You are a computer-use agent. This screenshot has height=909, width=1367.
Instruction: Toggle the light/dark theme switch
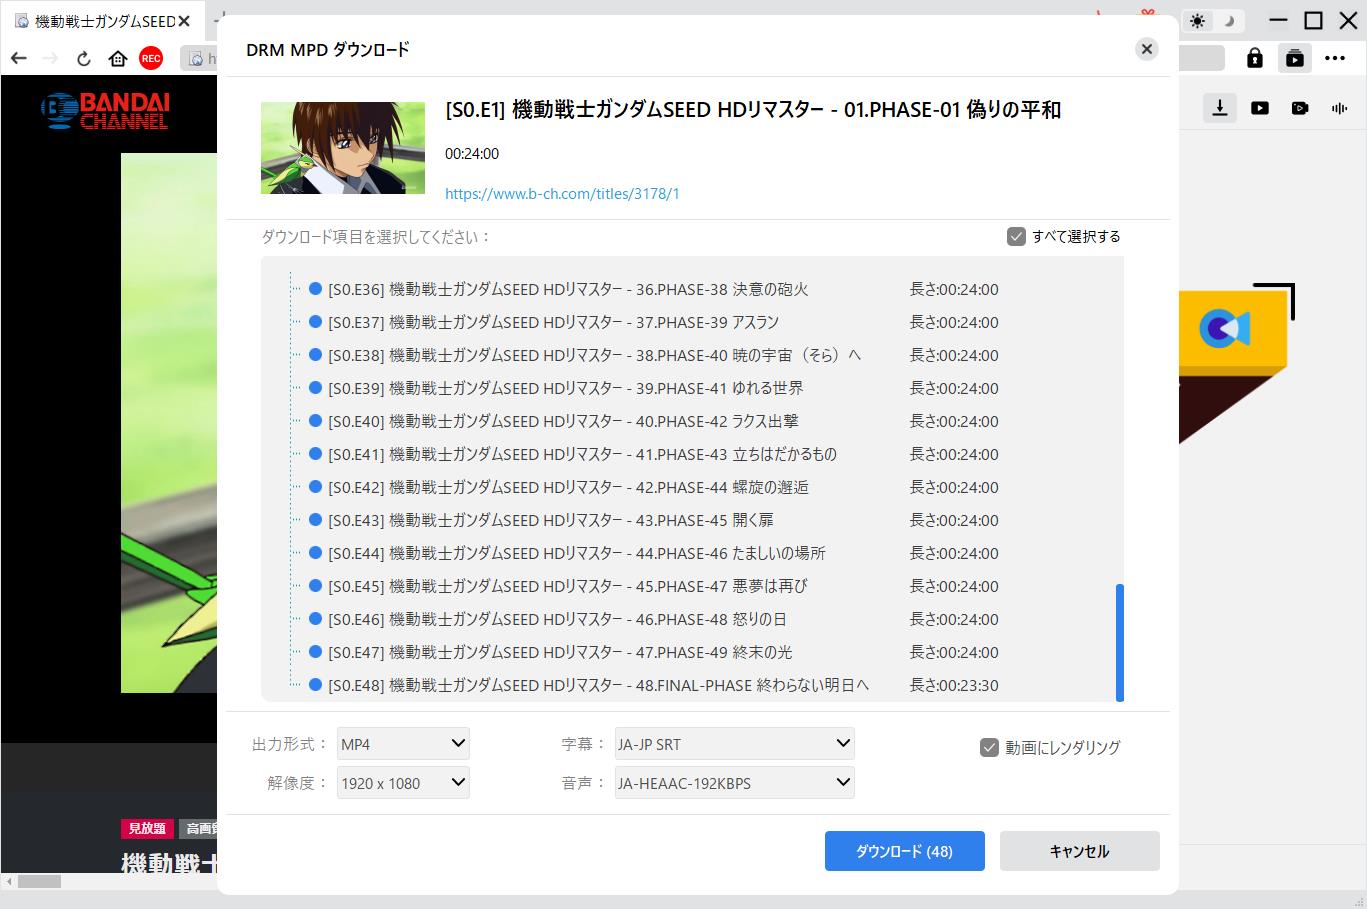1212,21
